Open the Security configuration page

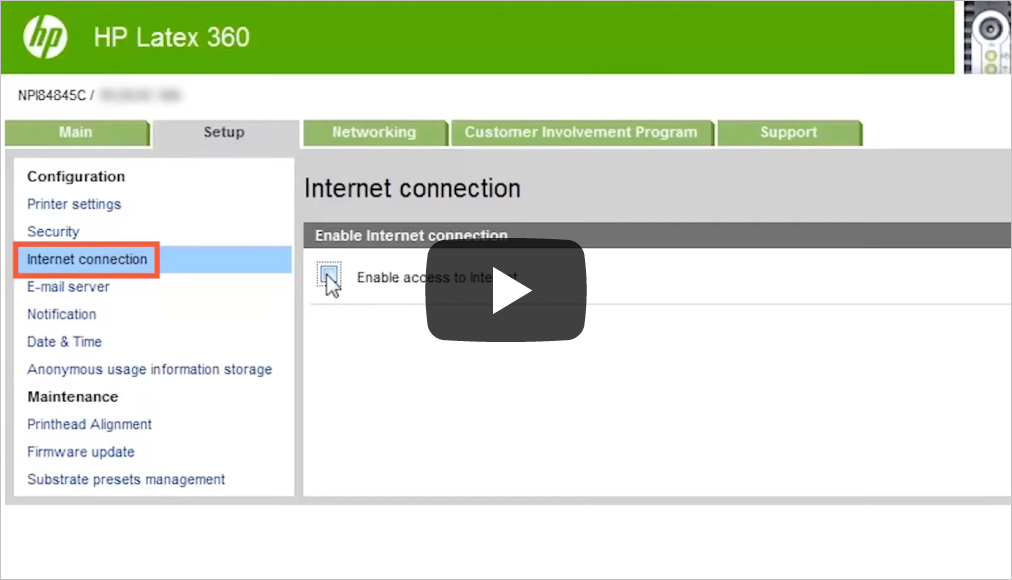pos(53,232)
